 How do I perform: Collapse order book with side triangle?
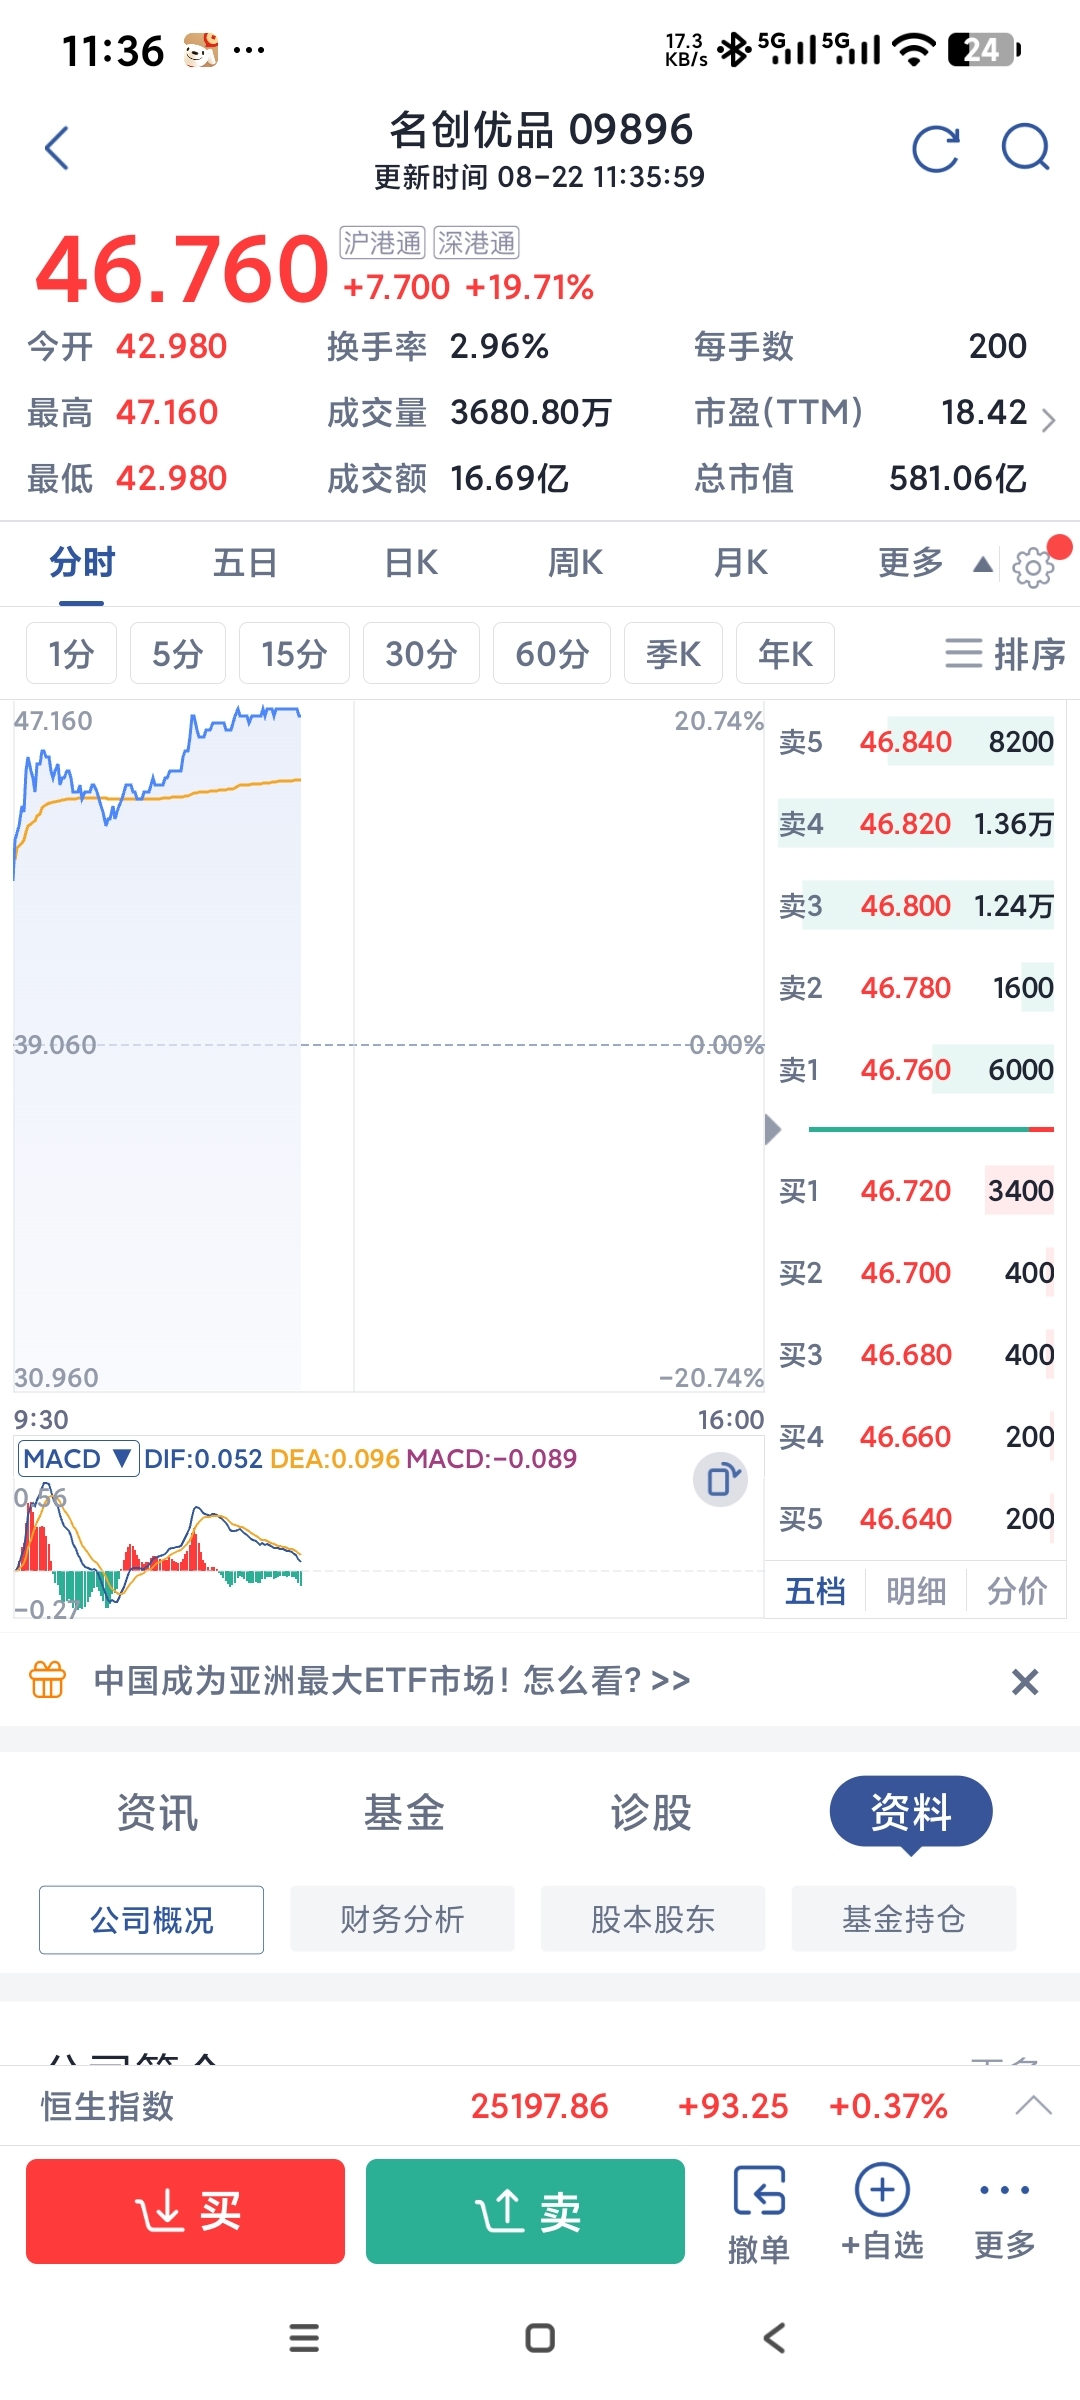[x=772, y=1129]
